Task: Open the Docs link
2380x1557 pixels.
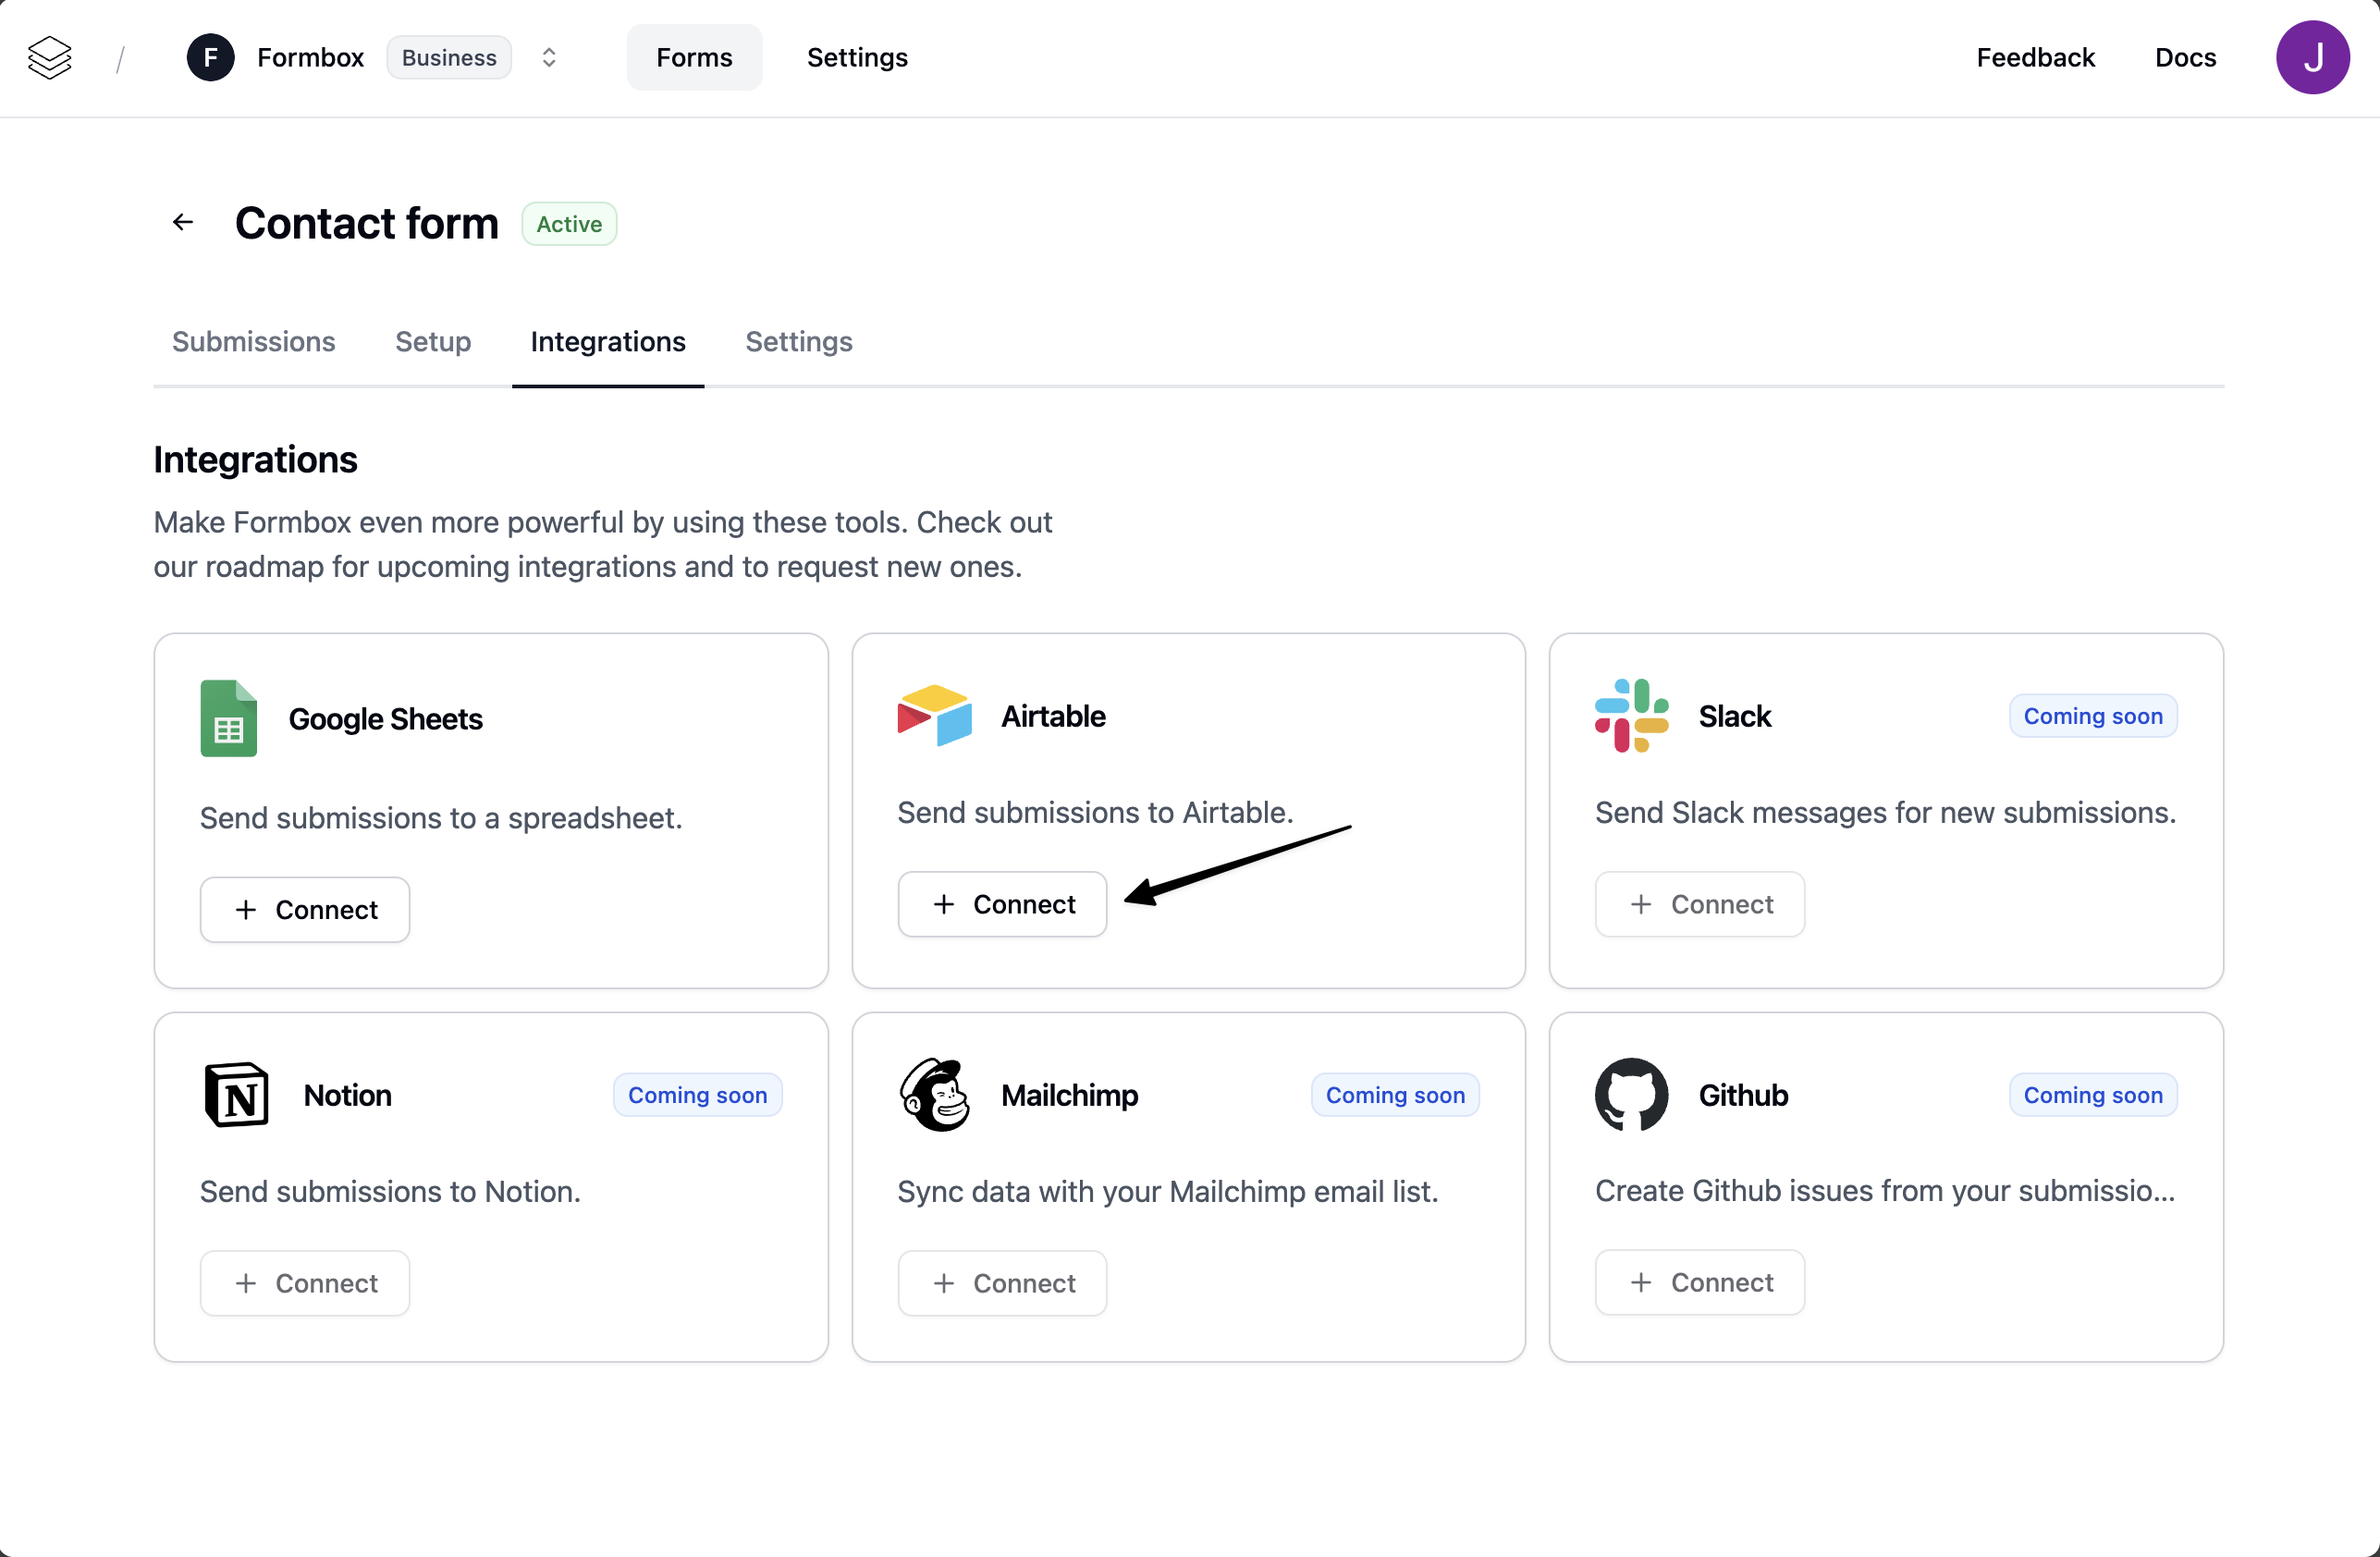Action: [x=2184, y=58]
